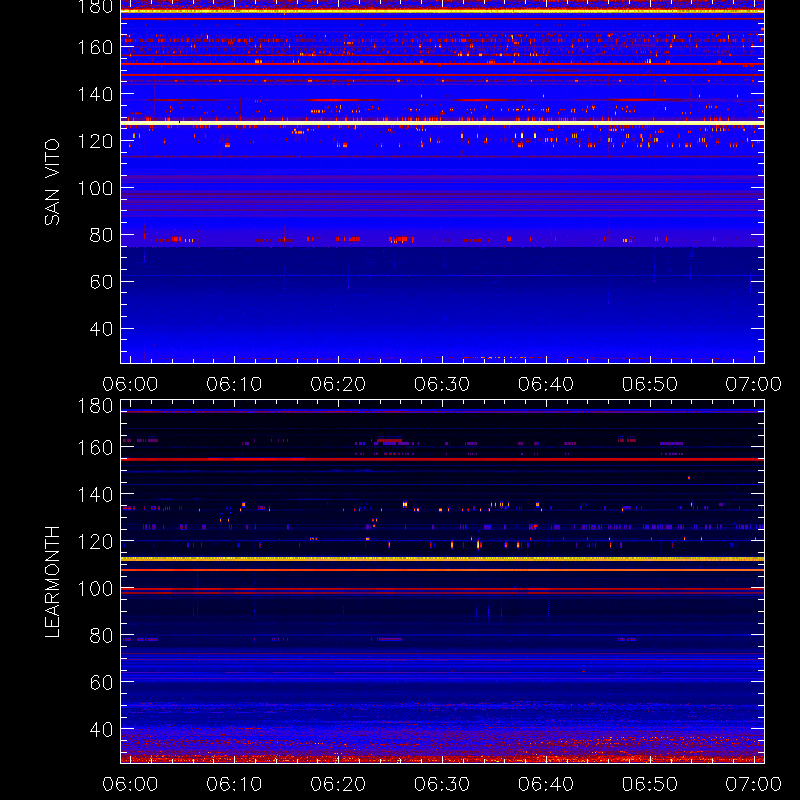The width and height of the screenshot is (800, 800).
Task: Click 07:00 time label under Learmonth plot
Action: click(x=754, y=784)
